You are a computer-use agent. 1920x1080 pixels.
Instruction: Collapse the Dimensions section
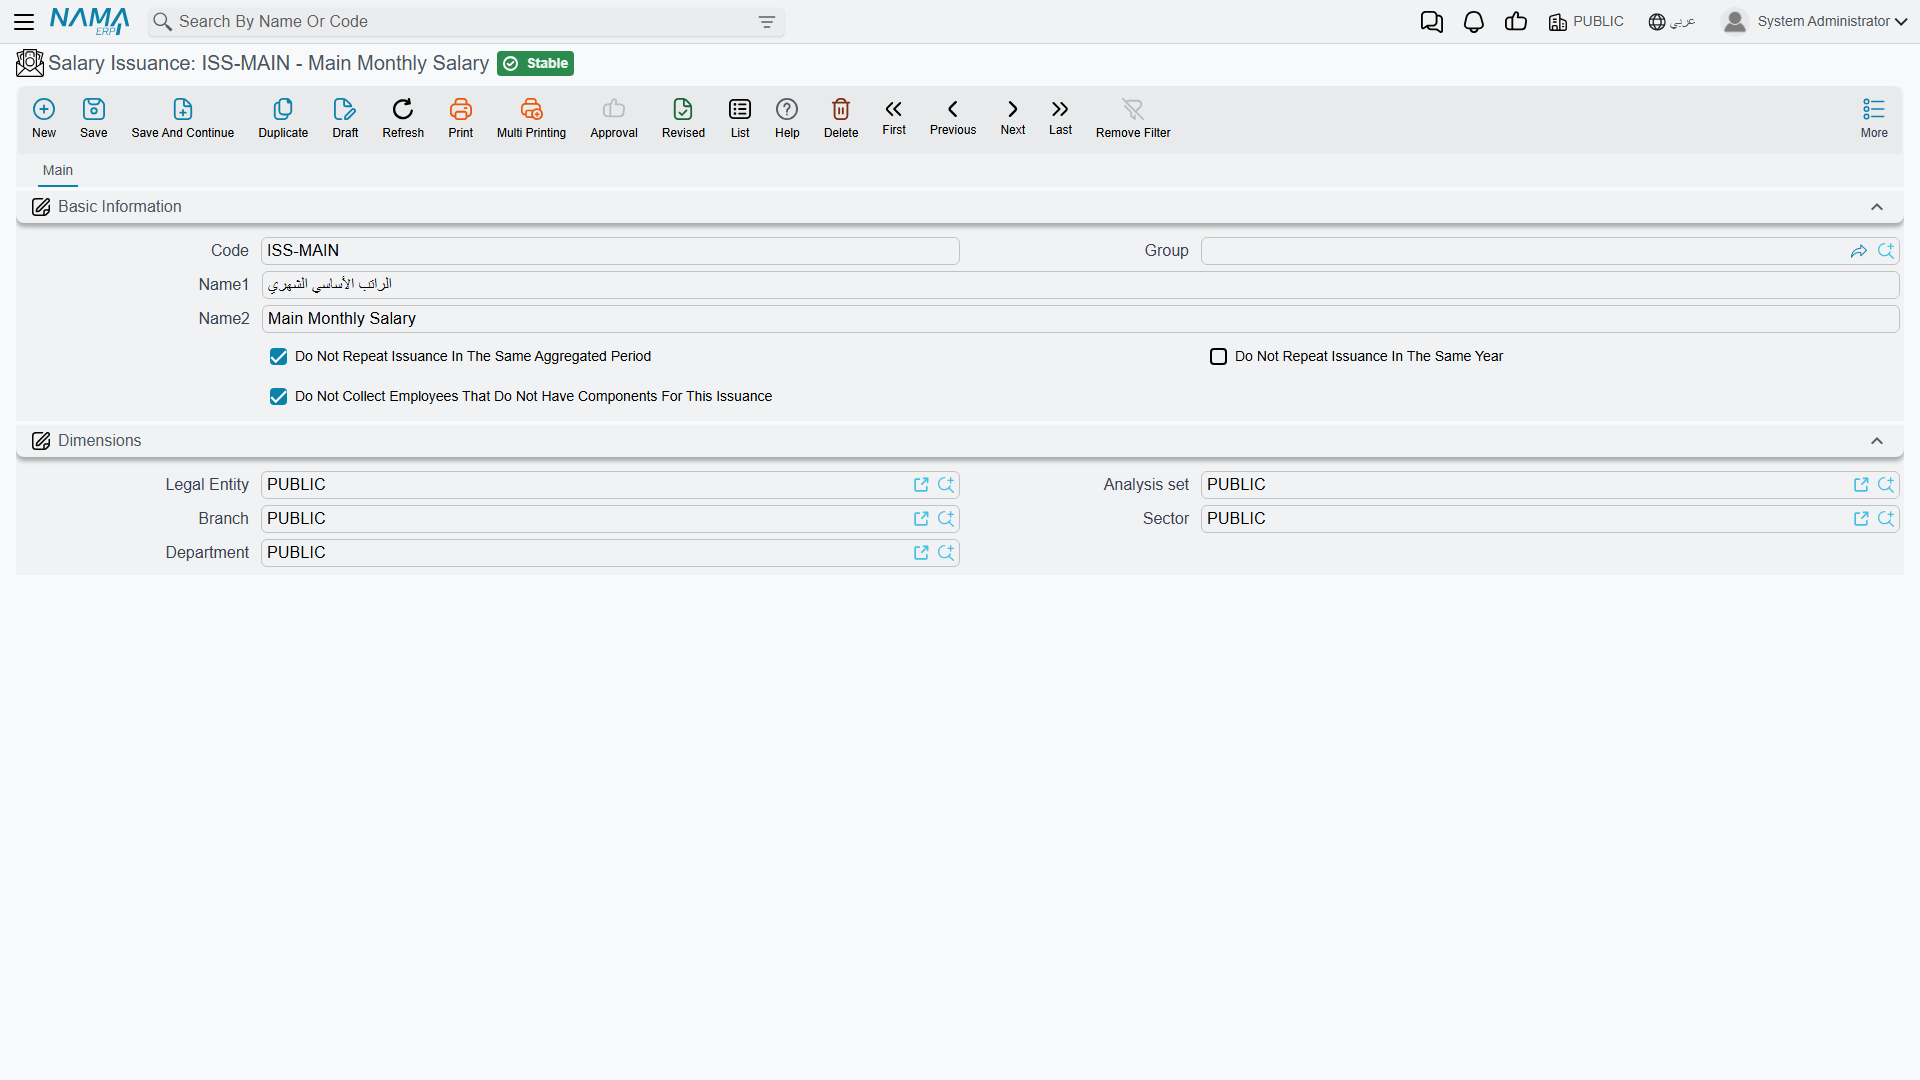[x=1877, y=441]
